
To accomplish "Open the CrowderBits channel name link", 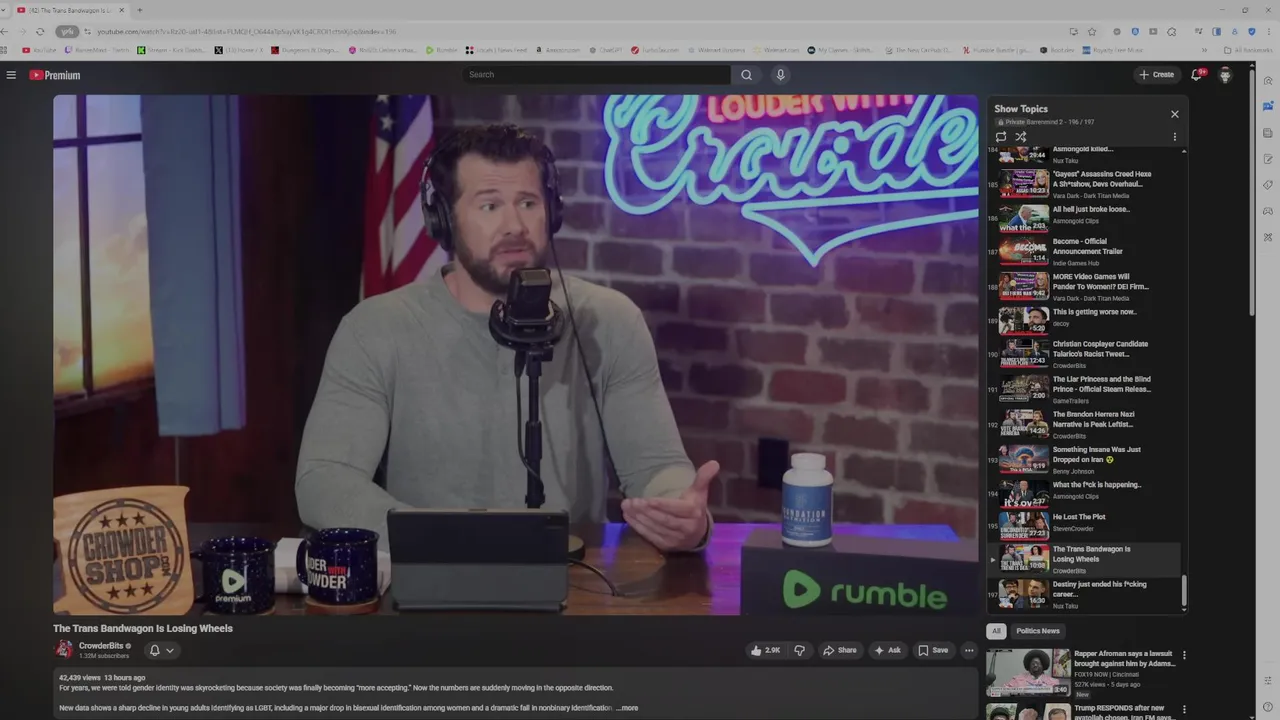I will coord(101,646).
